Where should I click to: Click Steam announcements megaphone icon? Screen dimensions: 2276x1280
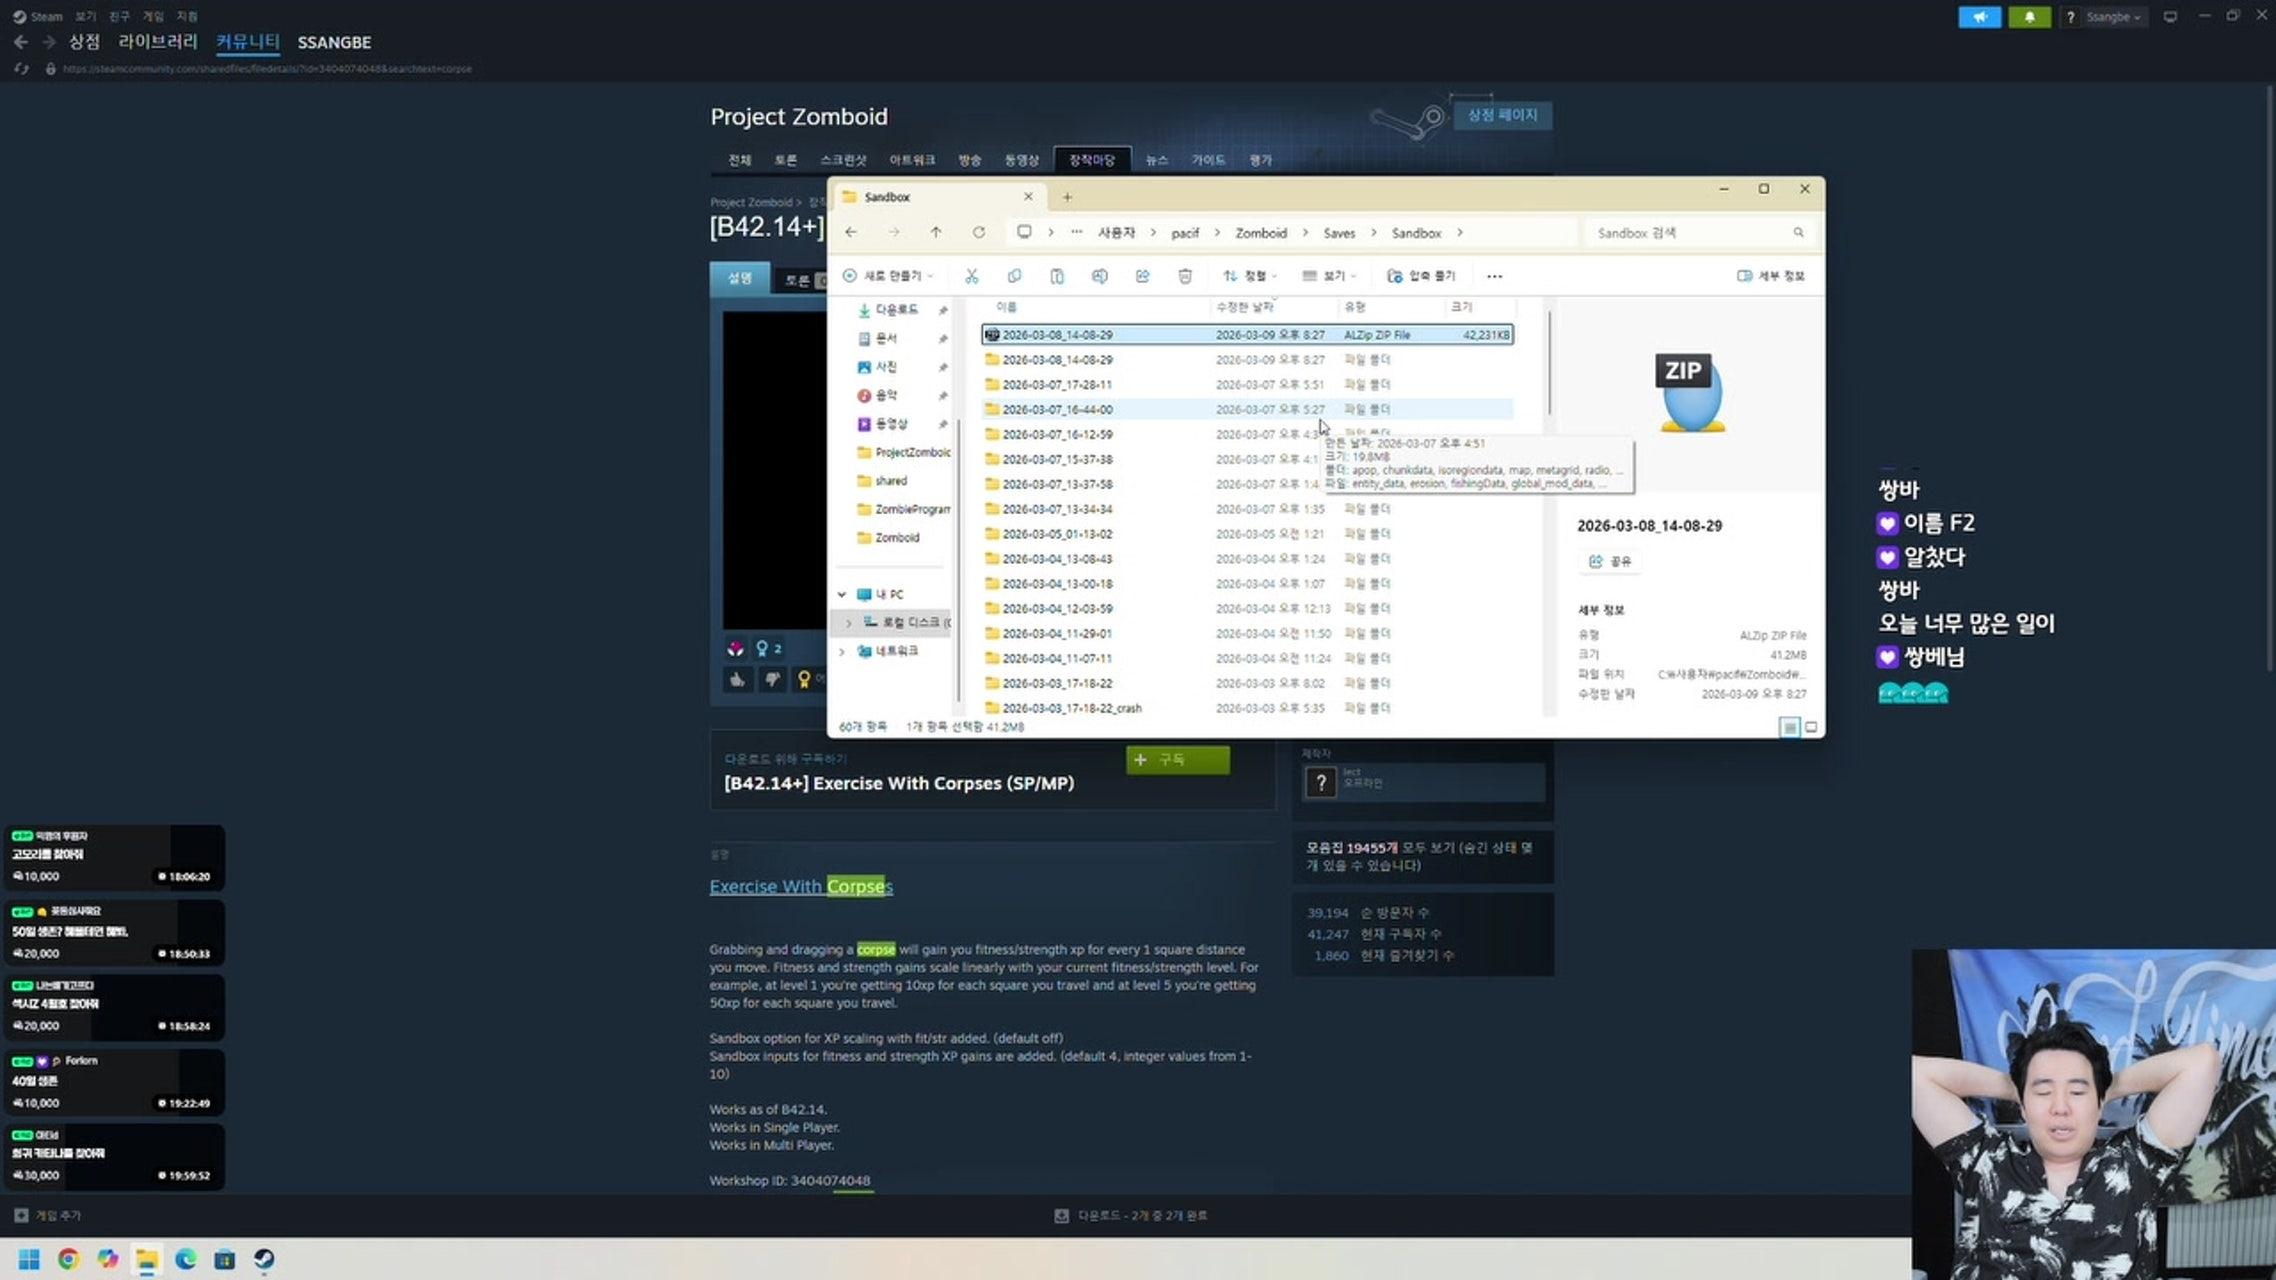click(1979, 17)
